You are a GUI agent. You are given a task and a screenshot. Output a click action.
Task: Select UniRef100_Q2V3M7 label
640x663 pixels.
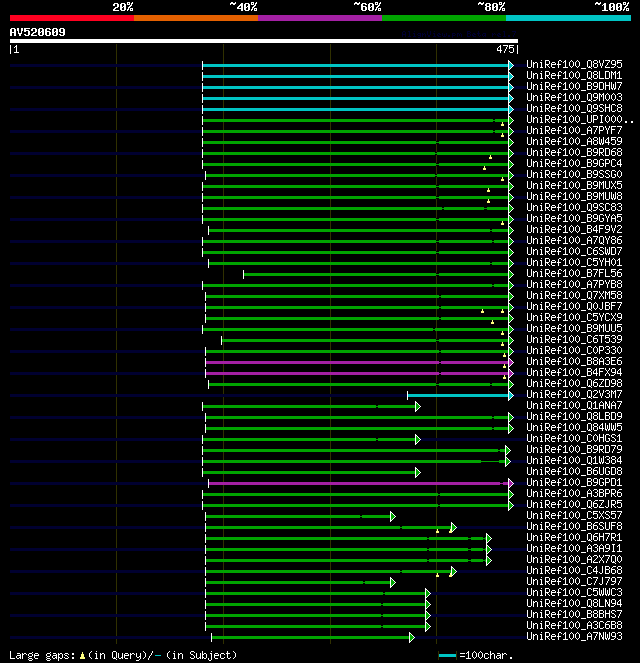[x=574, y=394]
